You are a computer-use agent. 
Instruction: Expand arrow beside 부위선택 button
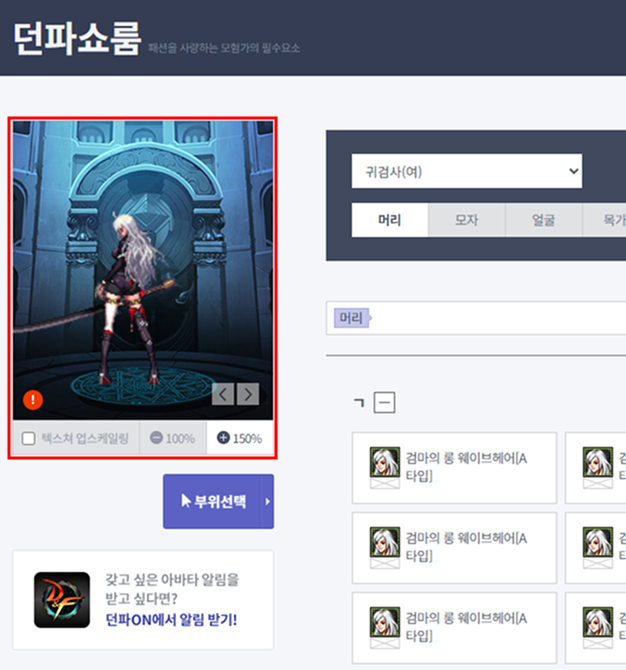pyautogui.click(x=268, y=501)
